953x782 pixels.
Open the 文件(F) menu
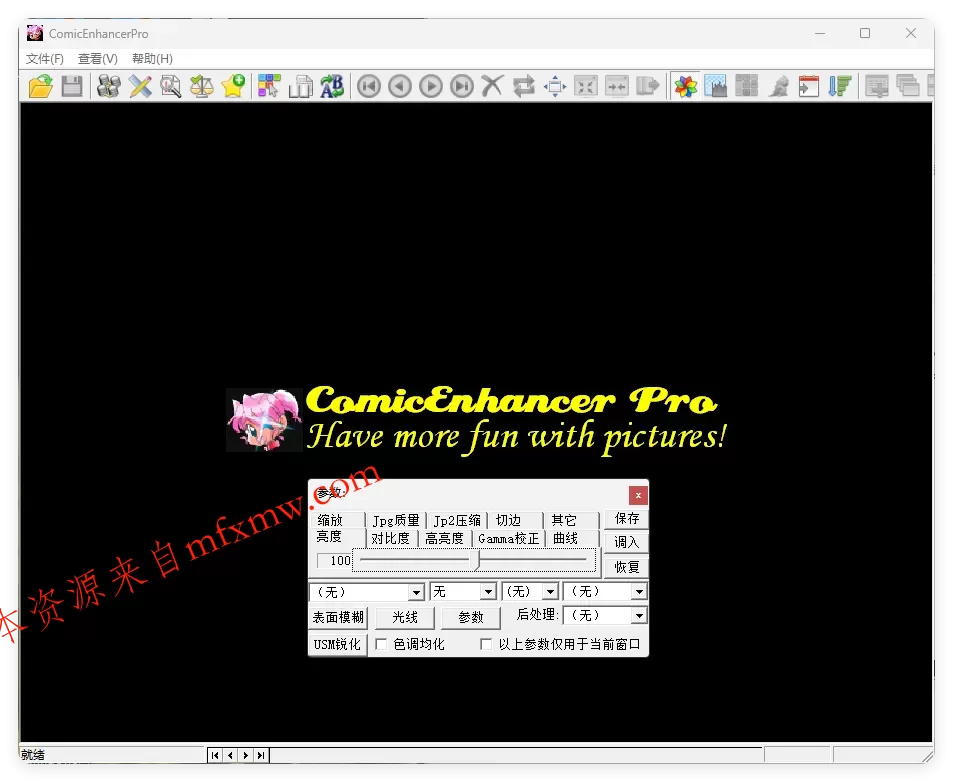44,58
